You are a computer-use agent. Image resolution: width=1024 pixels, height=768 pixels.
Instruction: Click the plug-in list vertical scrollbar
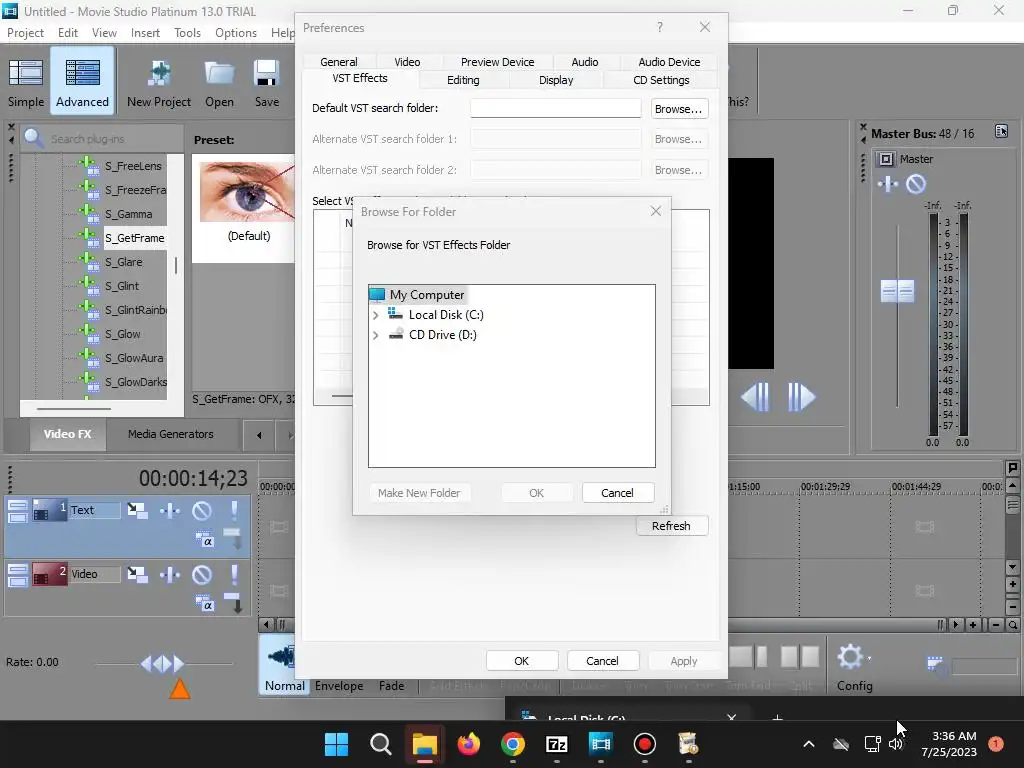click(x=176, y=265)
